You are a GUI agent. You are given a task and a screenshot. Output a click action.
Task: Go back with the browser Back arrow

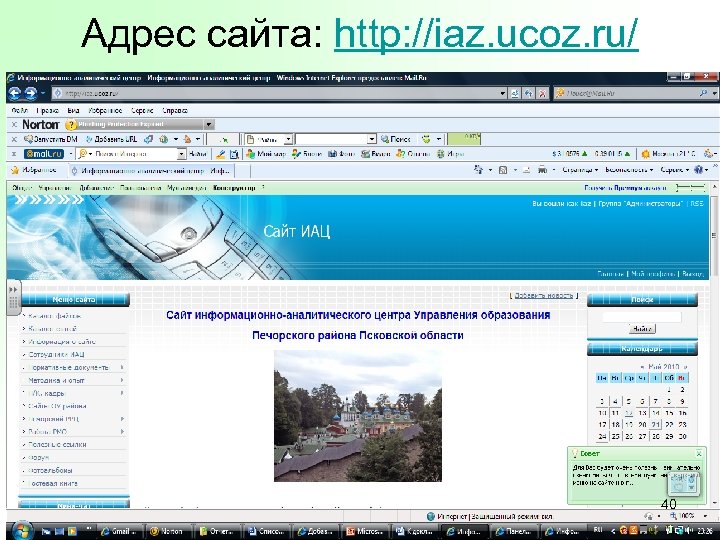[15, 94]
